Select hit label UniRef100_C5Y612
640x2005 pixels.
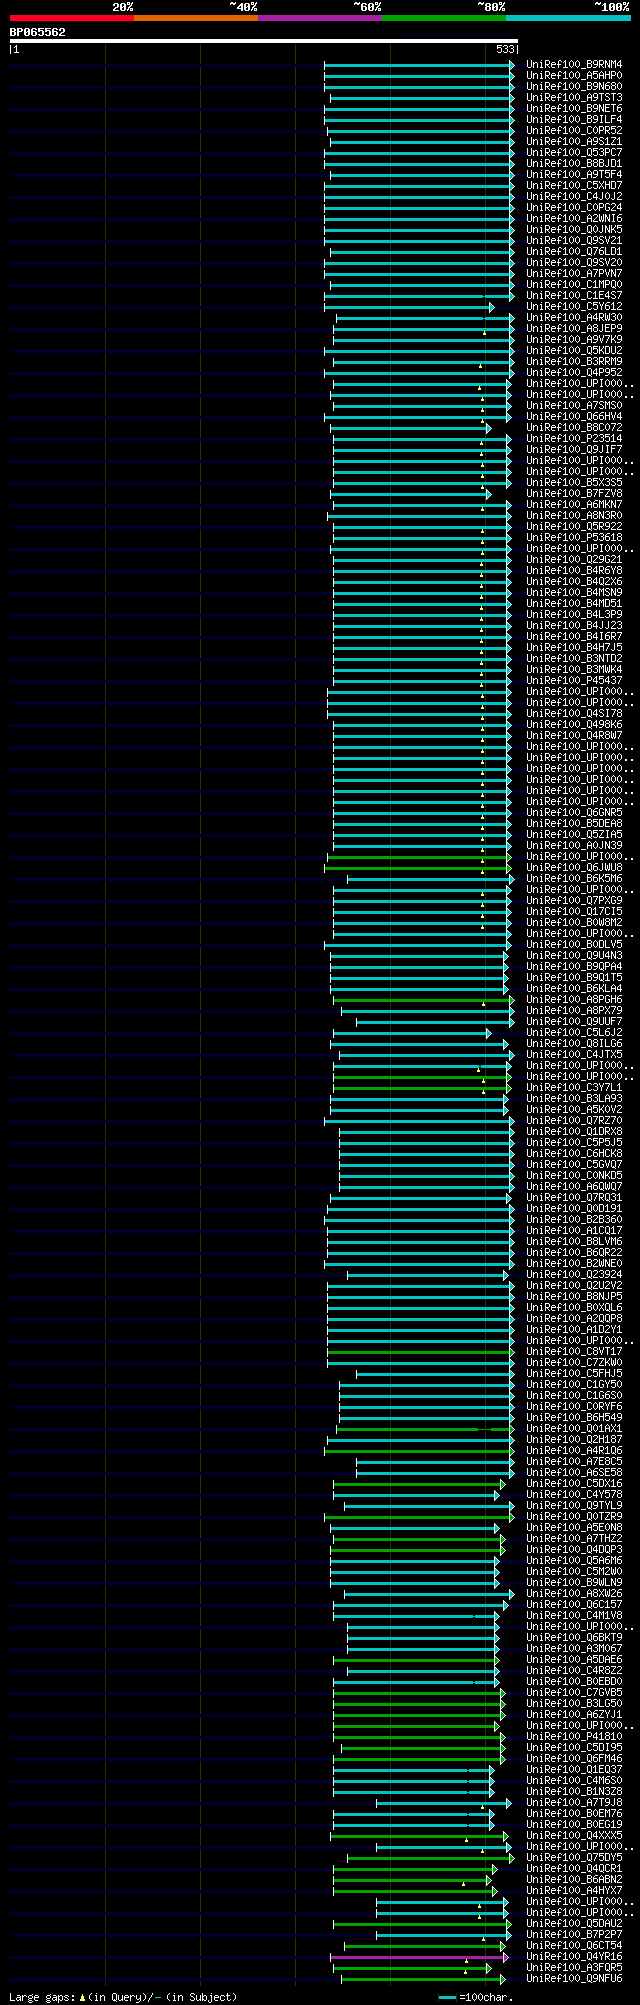point(574,307)
